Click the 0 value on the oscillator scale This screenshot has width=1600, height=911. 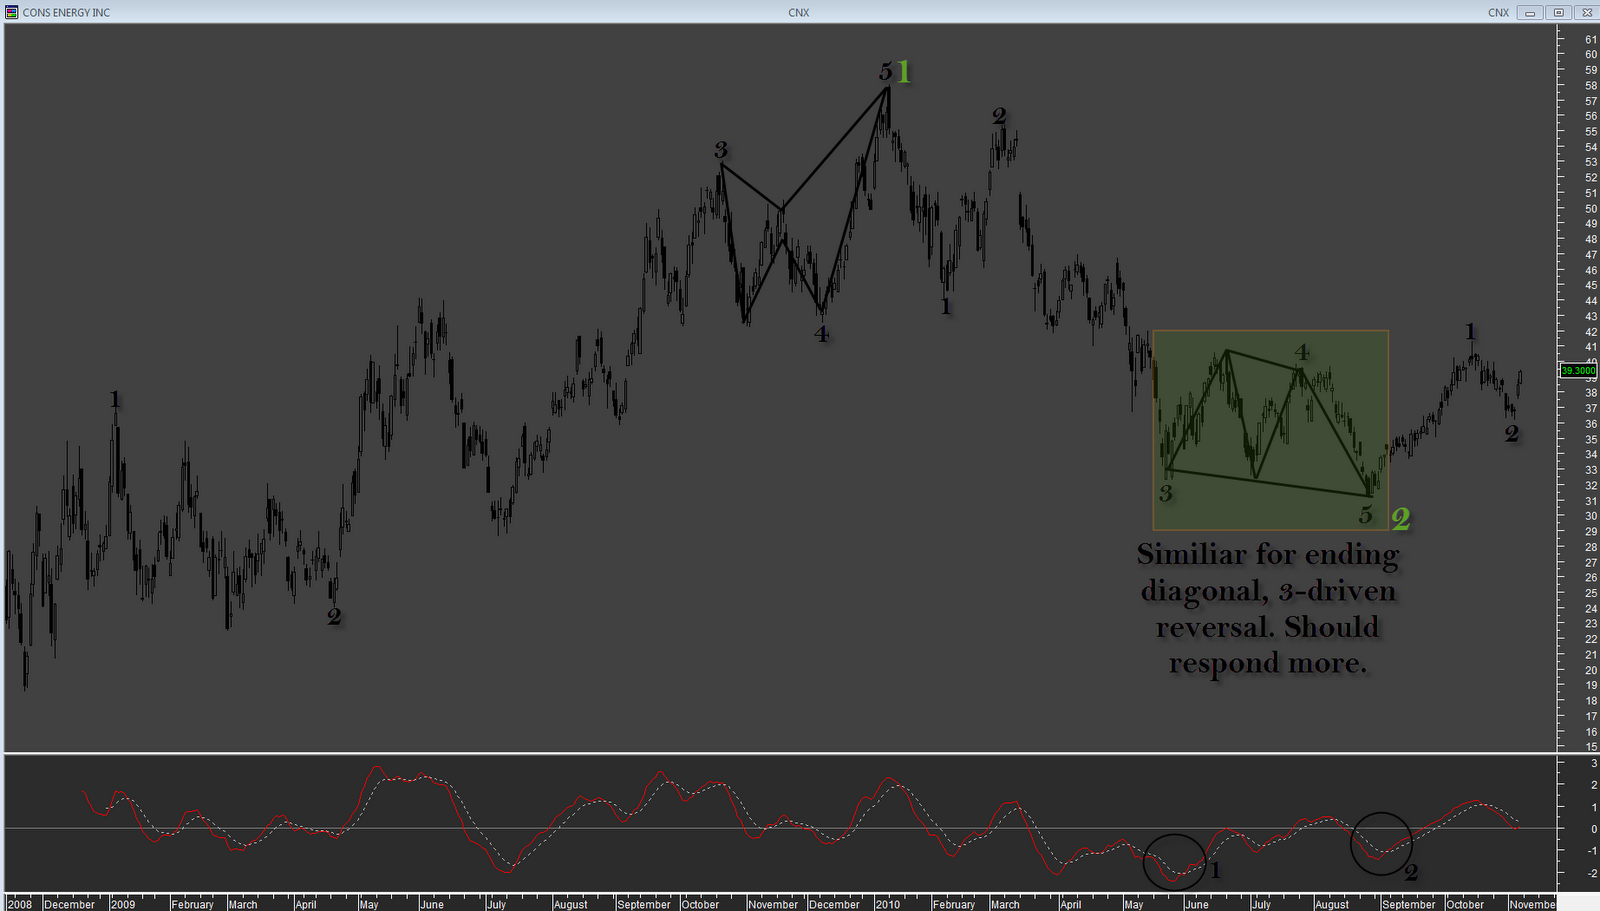(x=1594, y=829)
